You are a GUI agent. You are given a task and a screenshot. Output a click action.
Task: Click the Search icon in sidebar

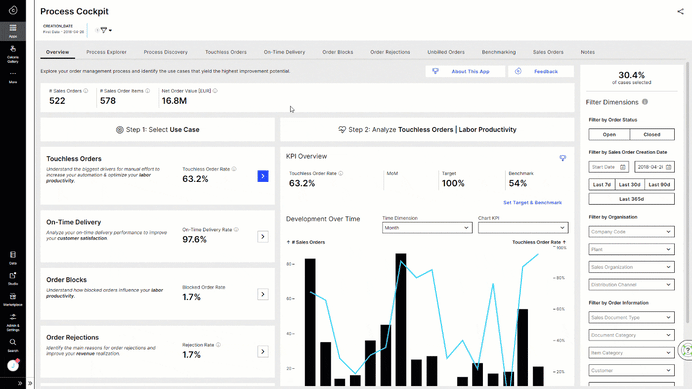[13, 345]
